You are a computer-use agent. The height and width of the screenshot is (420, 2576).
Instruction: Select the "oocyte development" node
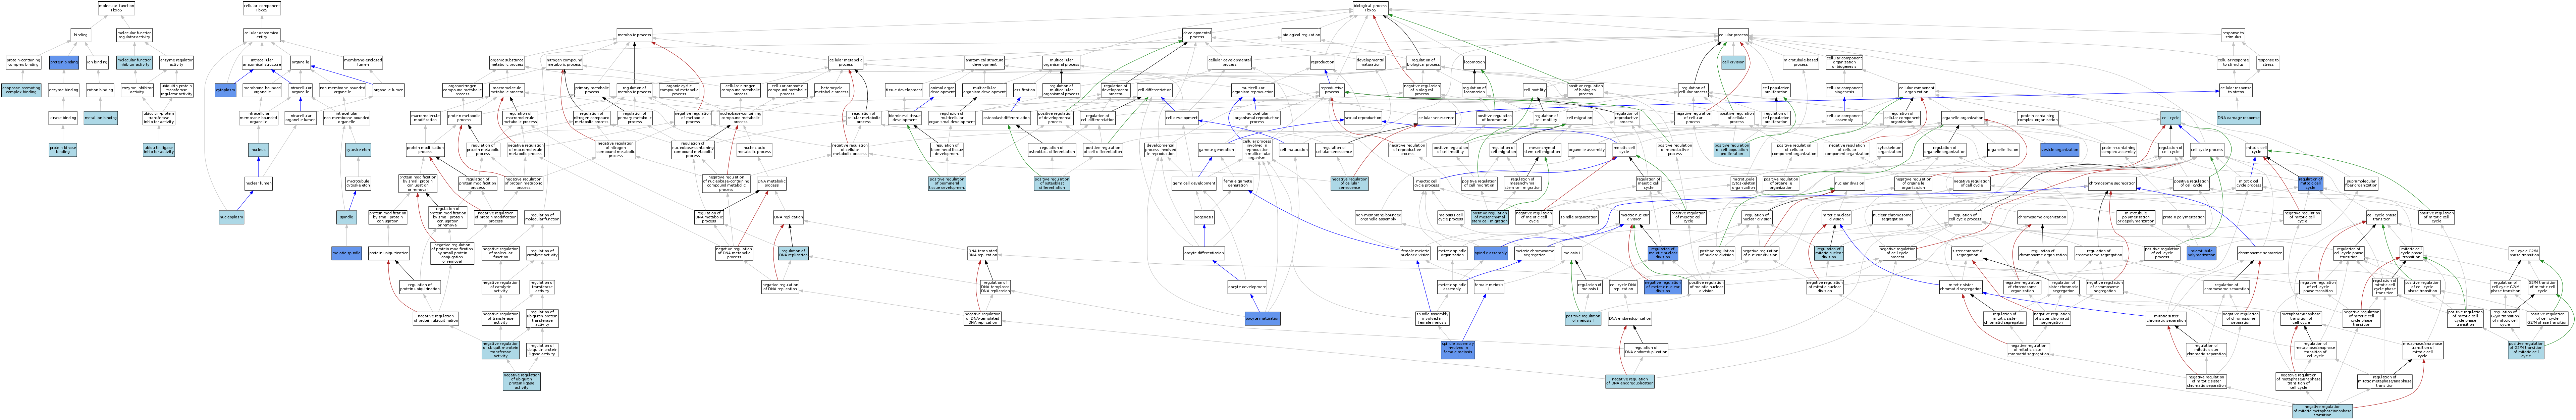(x=1247, y=287)
